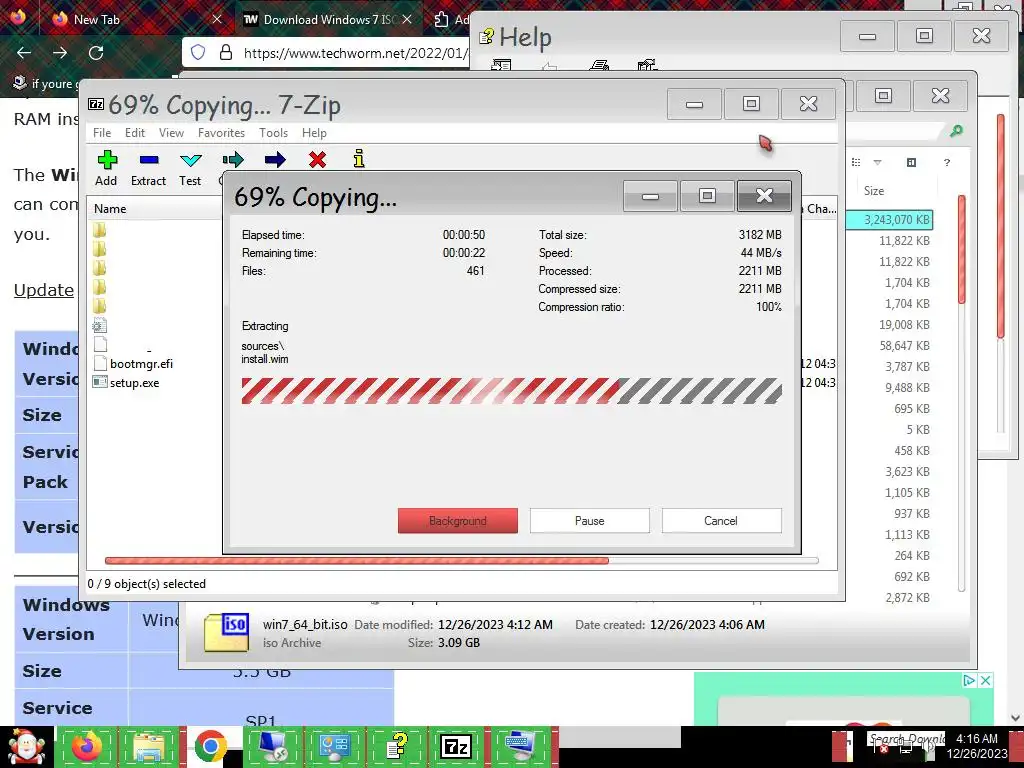Click the question mark help icon in Explorer
Viewport: 1024px width, 768px height.
point(947,163)
